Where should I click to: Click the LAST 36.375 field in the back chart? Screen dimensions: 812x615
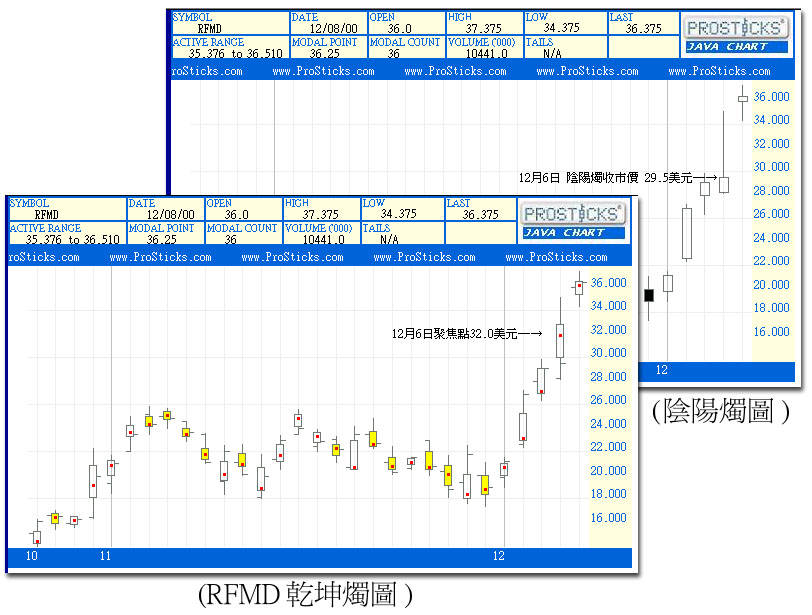(x=643, y=24)
